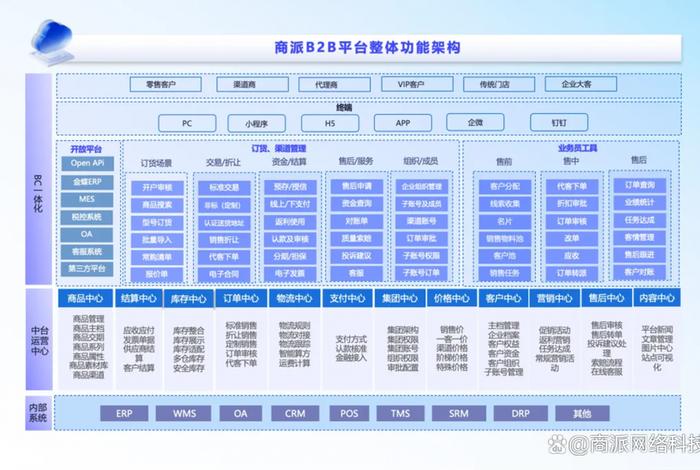Choose the PC terminal box
This screenshot has width=700, height=470.
187,123
